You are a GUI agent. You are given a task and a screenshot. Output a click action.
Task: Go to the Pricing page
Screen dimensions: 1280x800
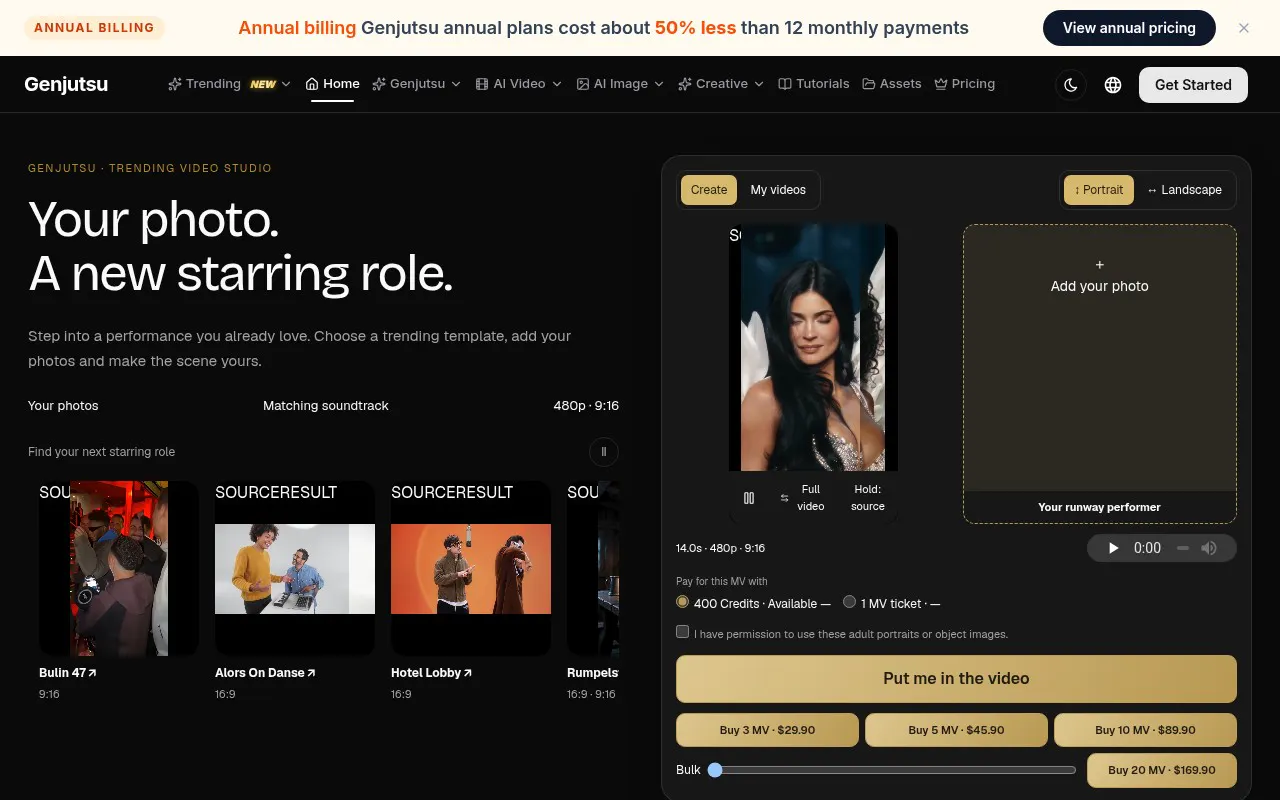point(965,84)
